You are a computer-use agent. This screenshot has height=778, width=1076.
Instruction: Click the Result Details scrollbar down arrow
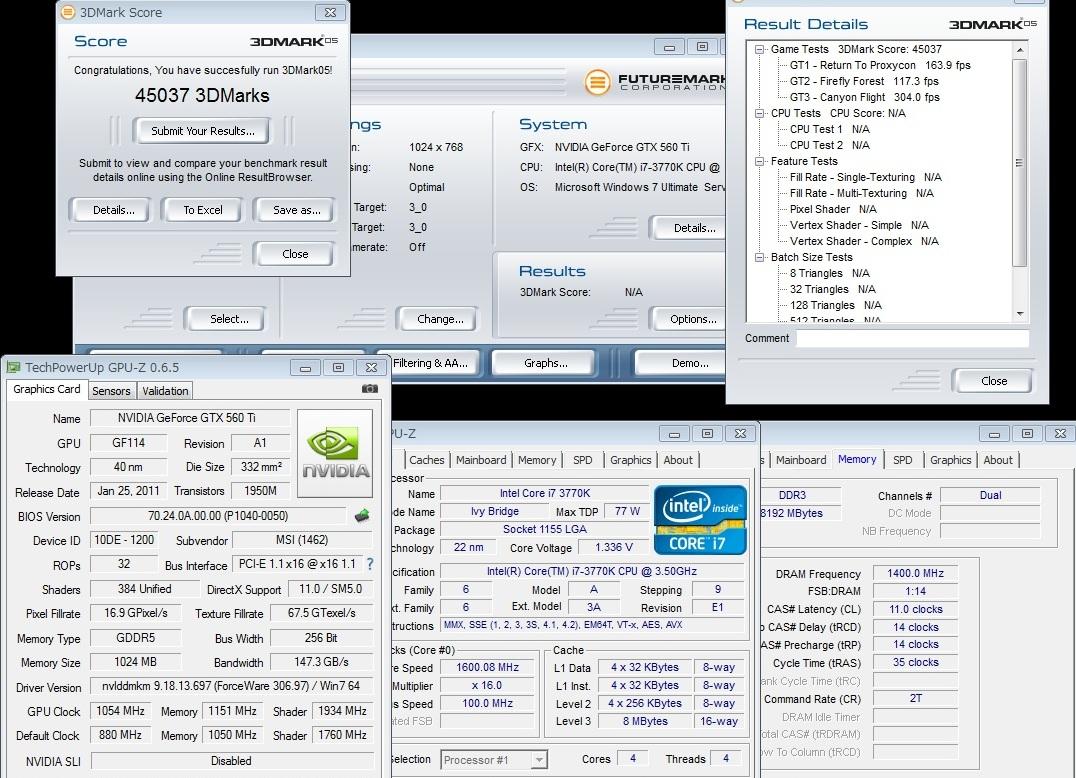(x=1020, y=314)
